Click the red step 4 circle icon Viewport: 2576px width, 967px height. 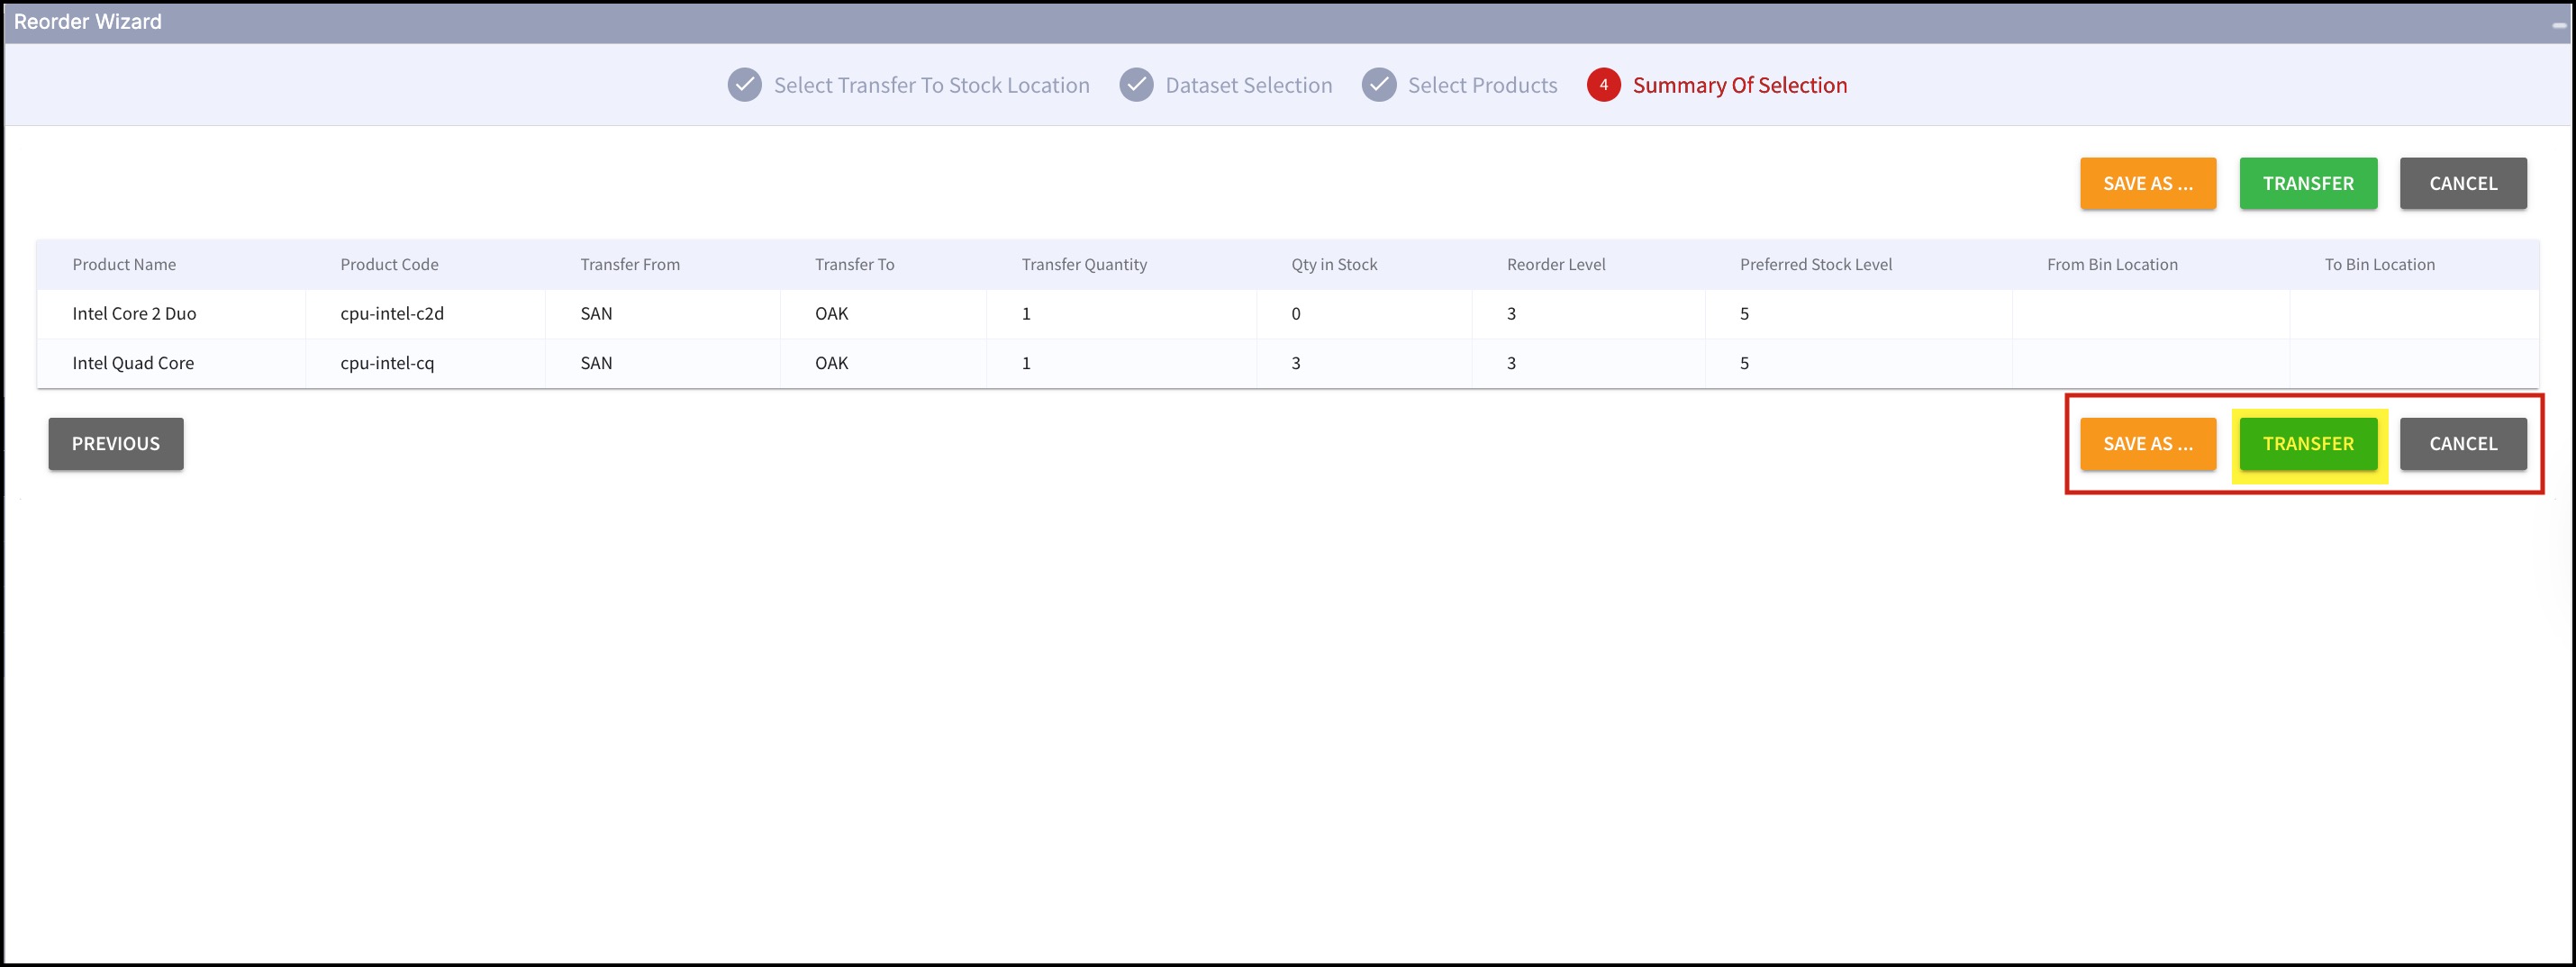coord(1603,85)
